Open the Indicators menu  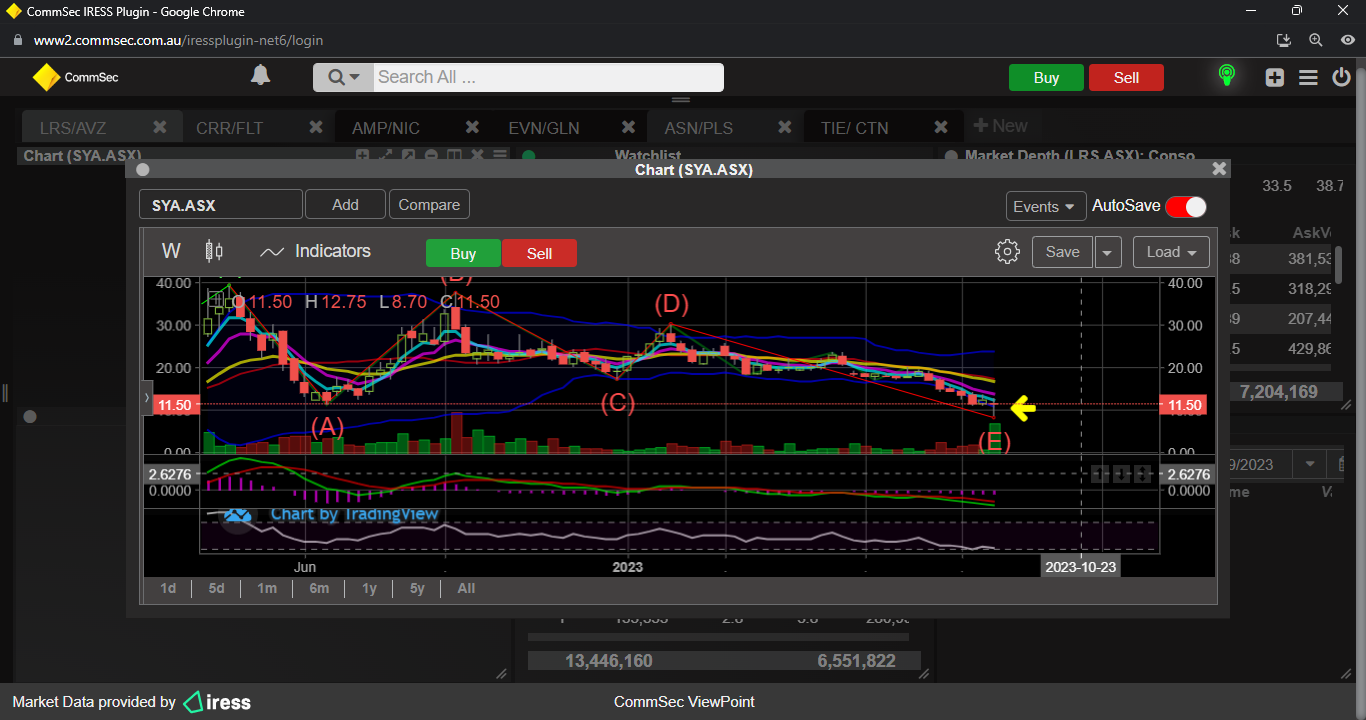[x=315, y=251]
